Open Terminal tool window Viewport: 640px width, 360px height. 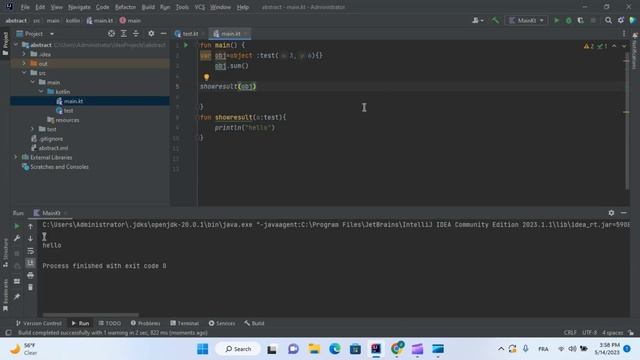pyautogui.click(x=184, y=323)
